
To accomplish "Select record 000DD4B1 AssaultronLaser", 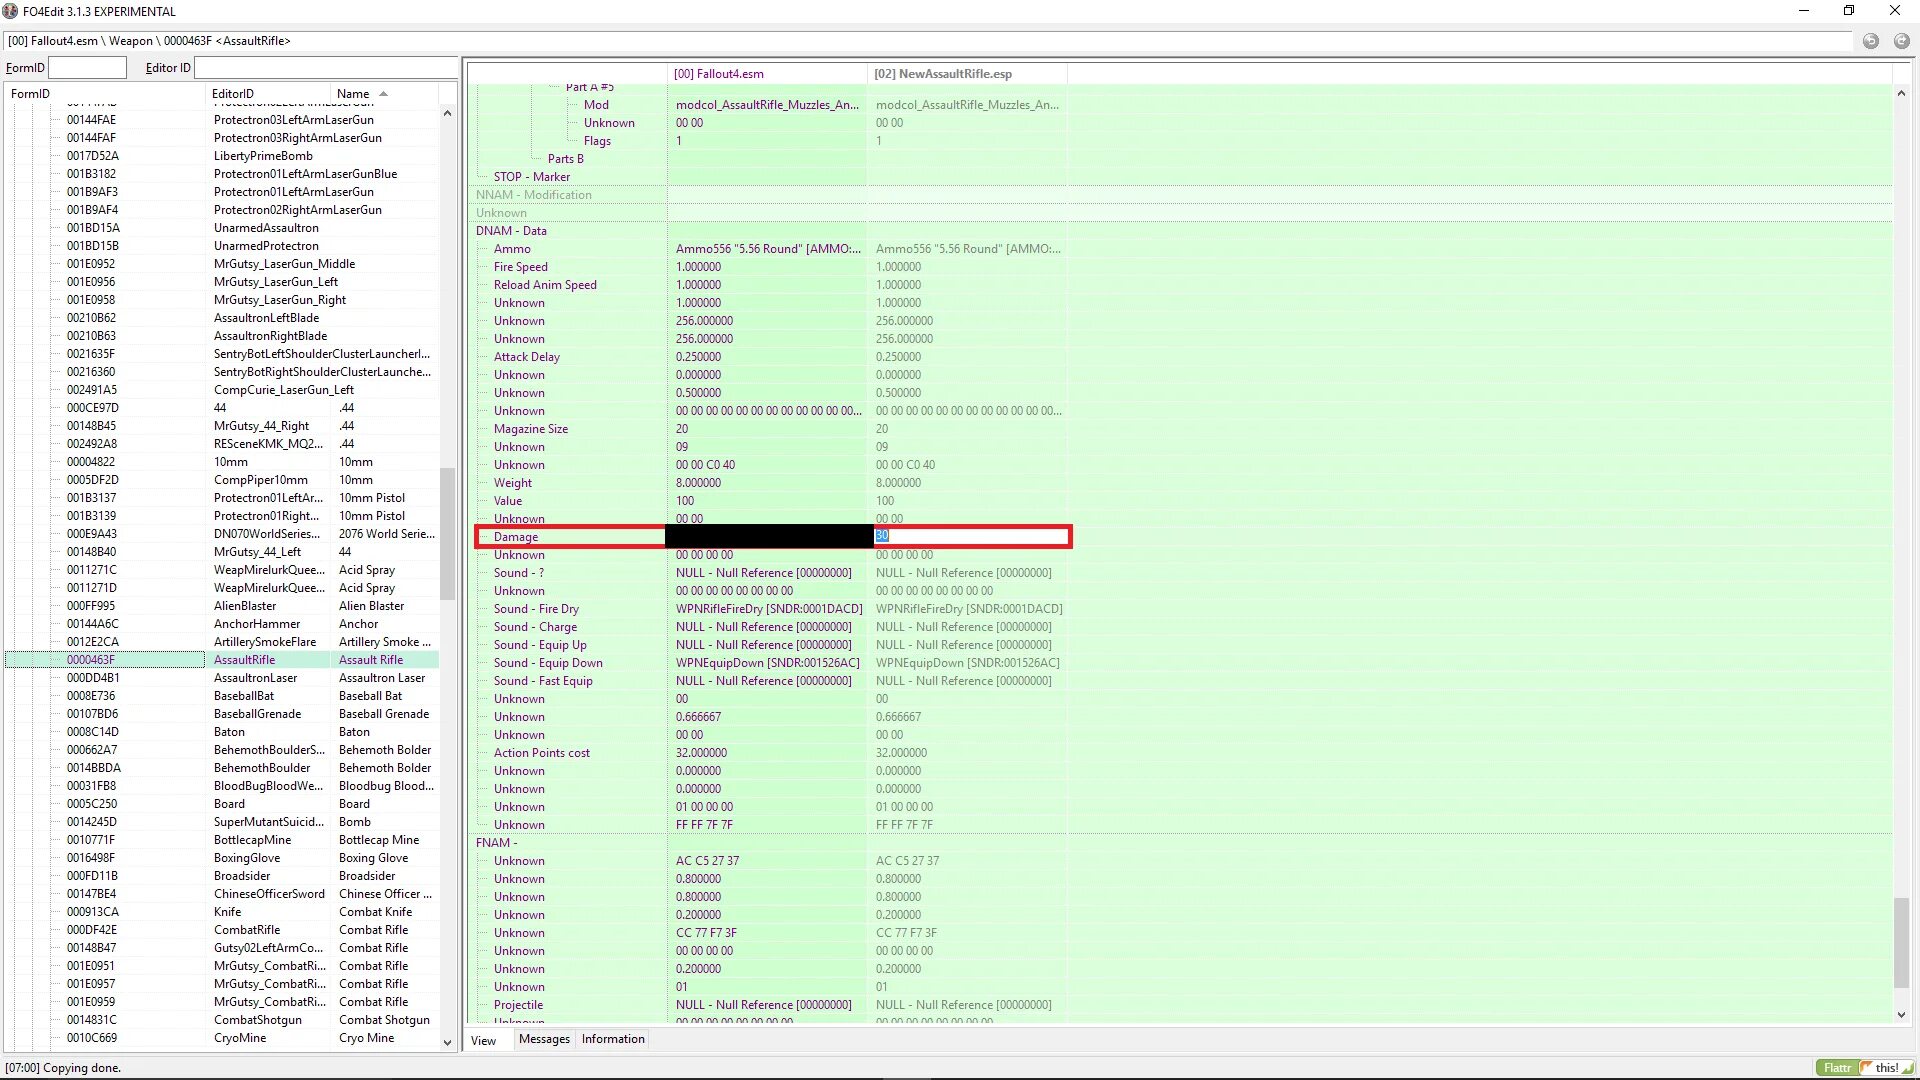I will [222, 678].
